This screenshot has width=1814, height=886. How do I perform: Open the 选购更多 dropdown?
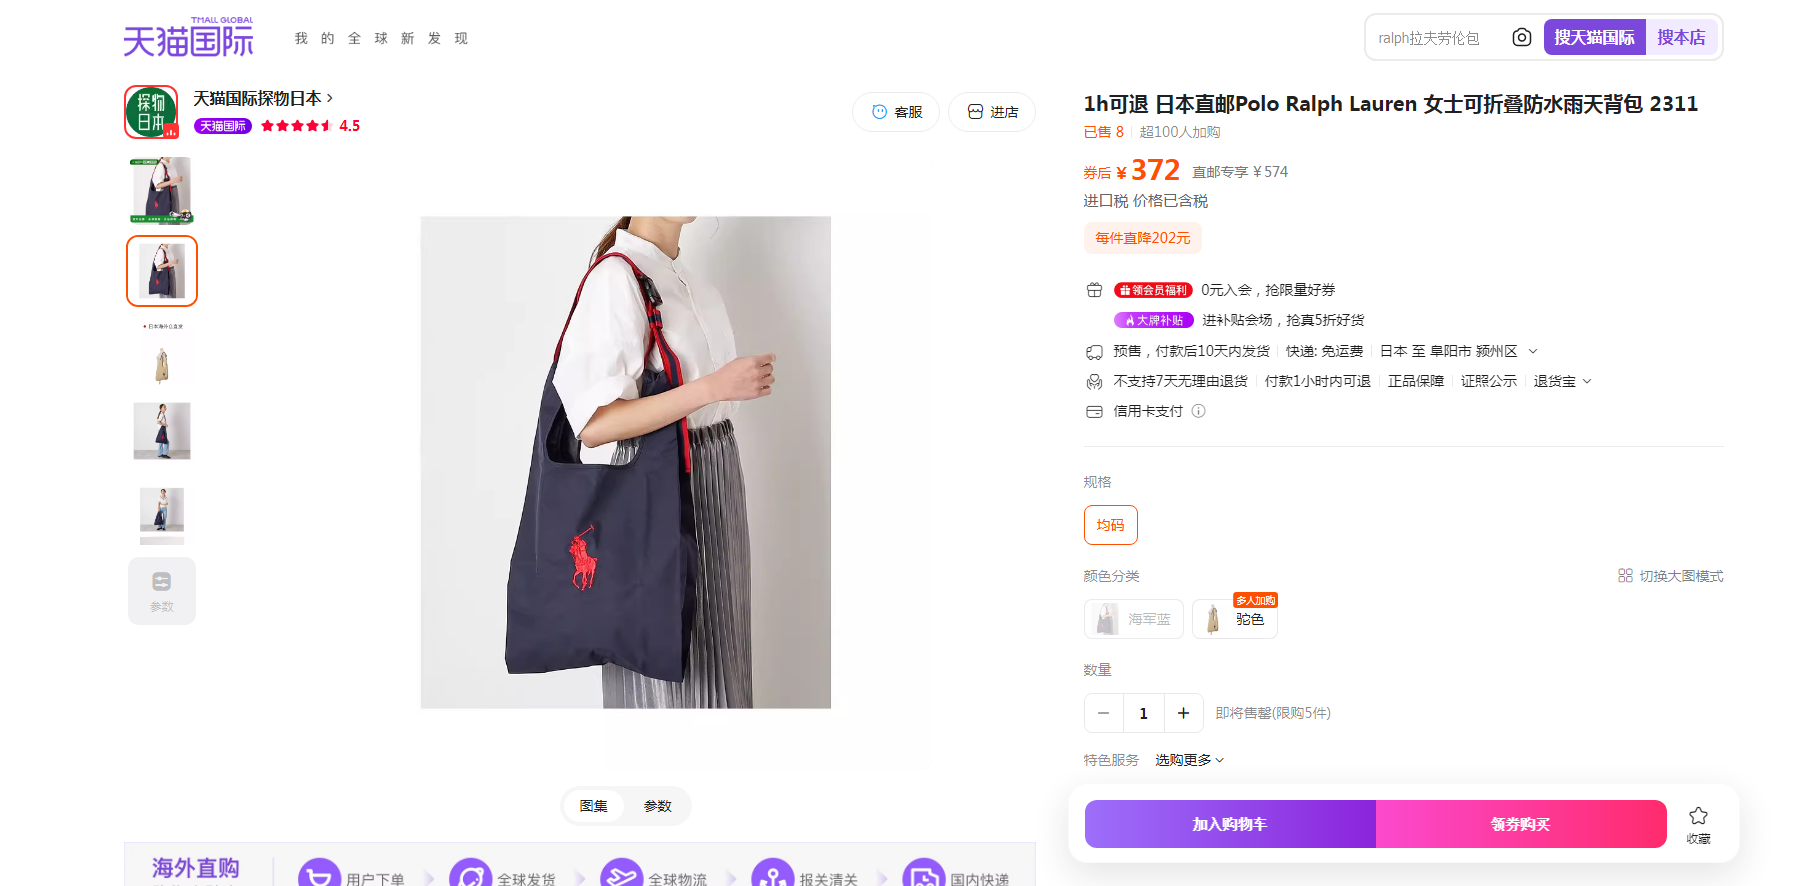[1189, 760]
